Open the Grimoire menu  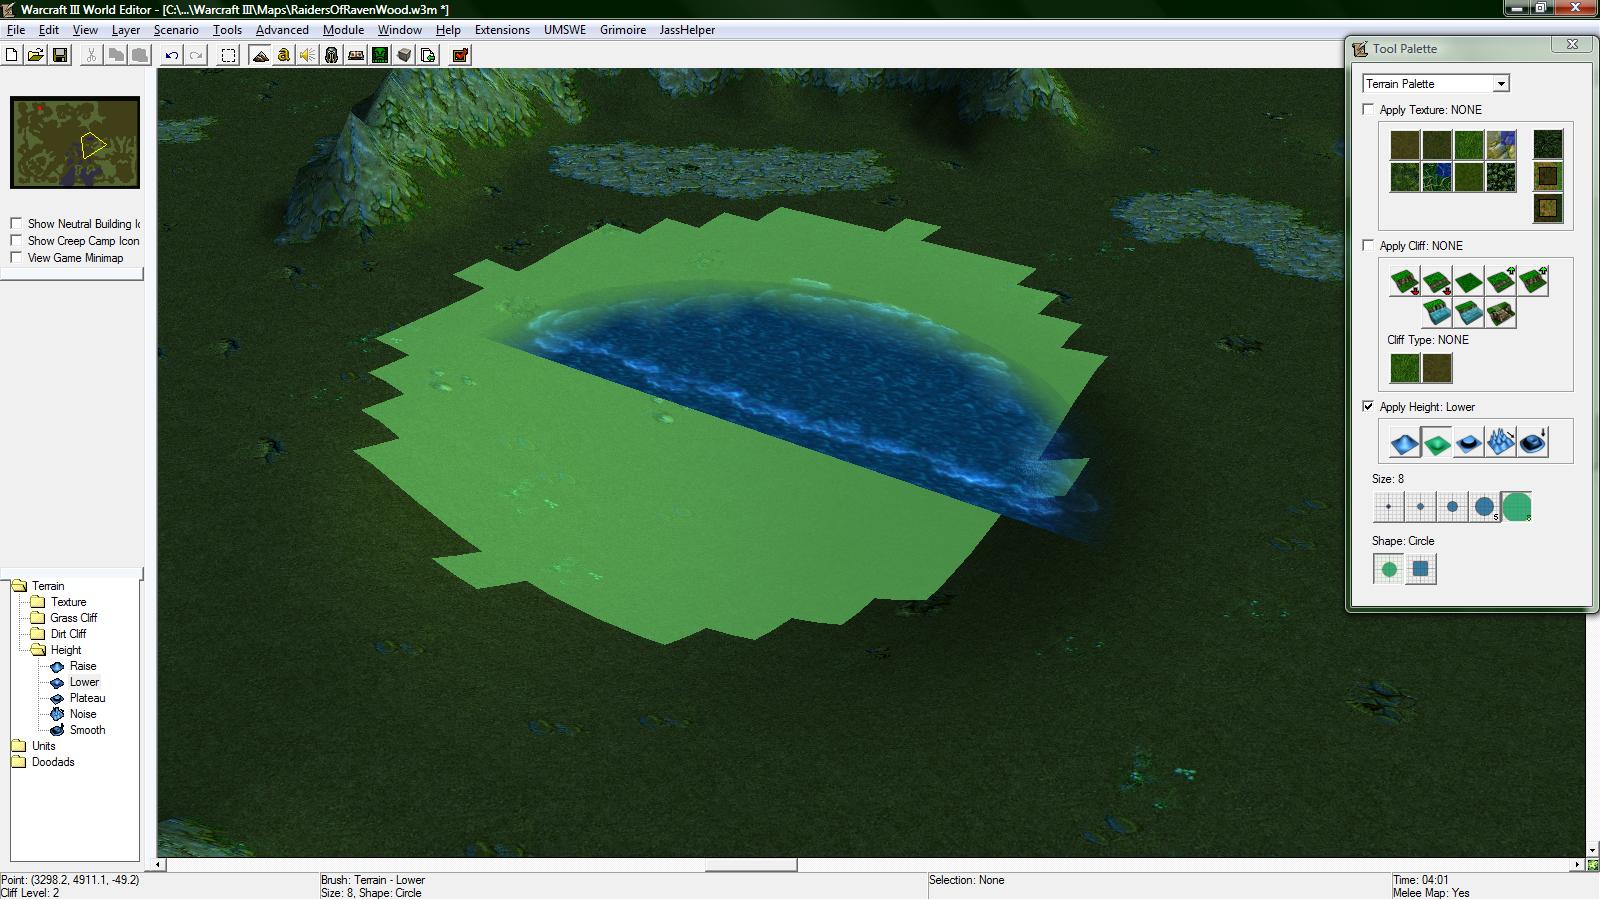623,30
